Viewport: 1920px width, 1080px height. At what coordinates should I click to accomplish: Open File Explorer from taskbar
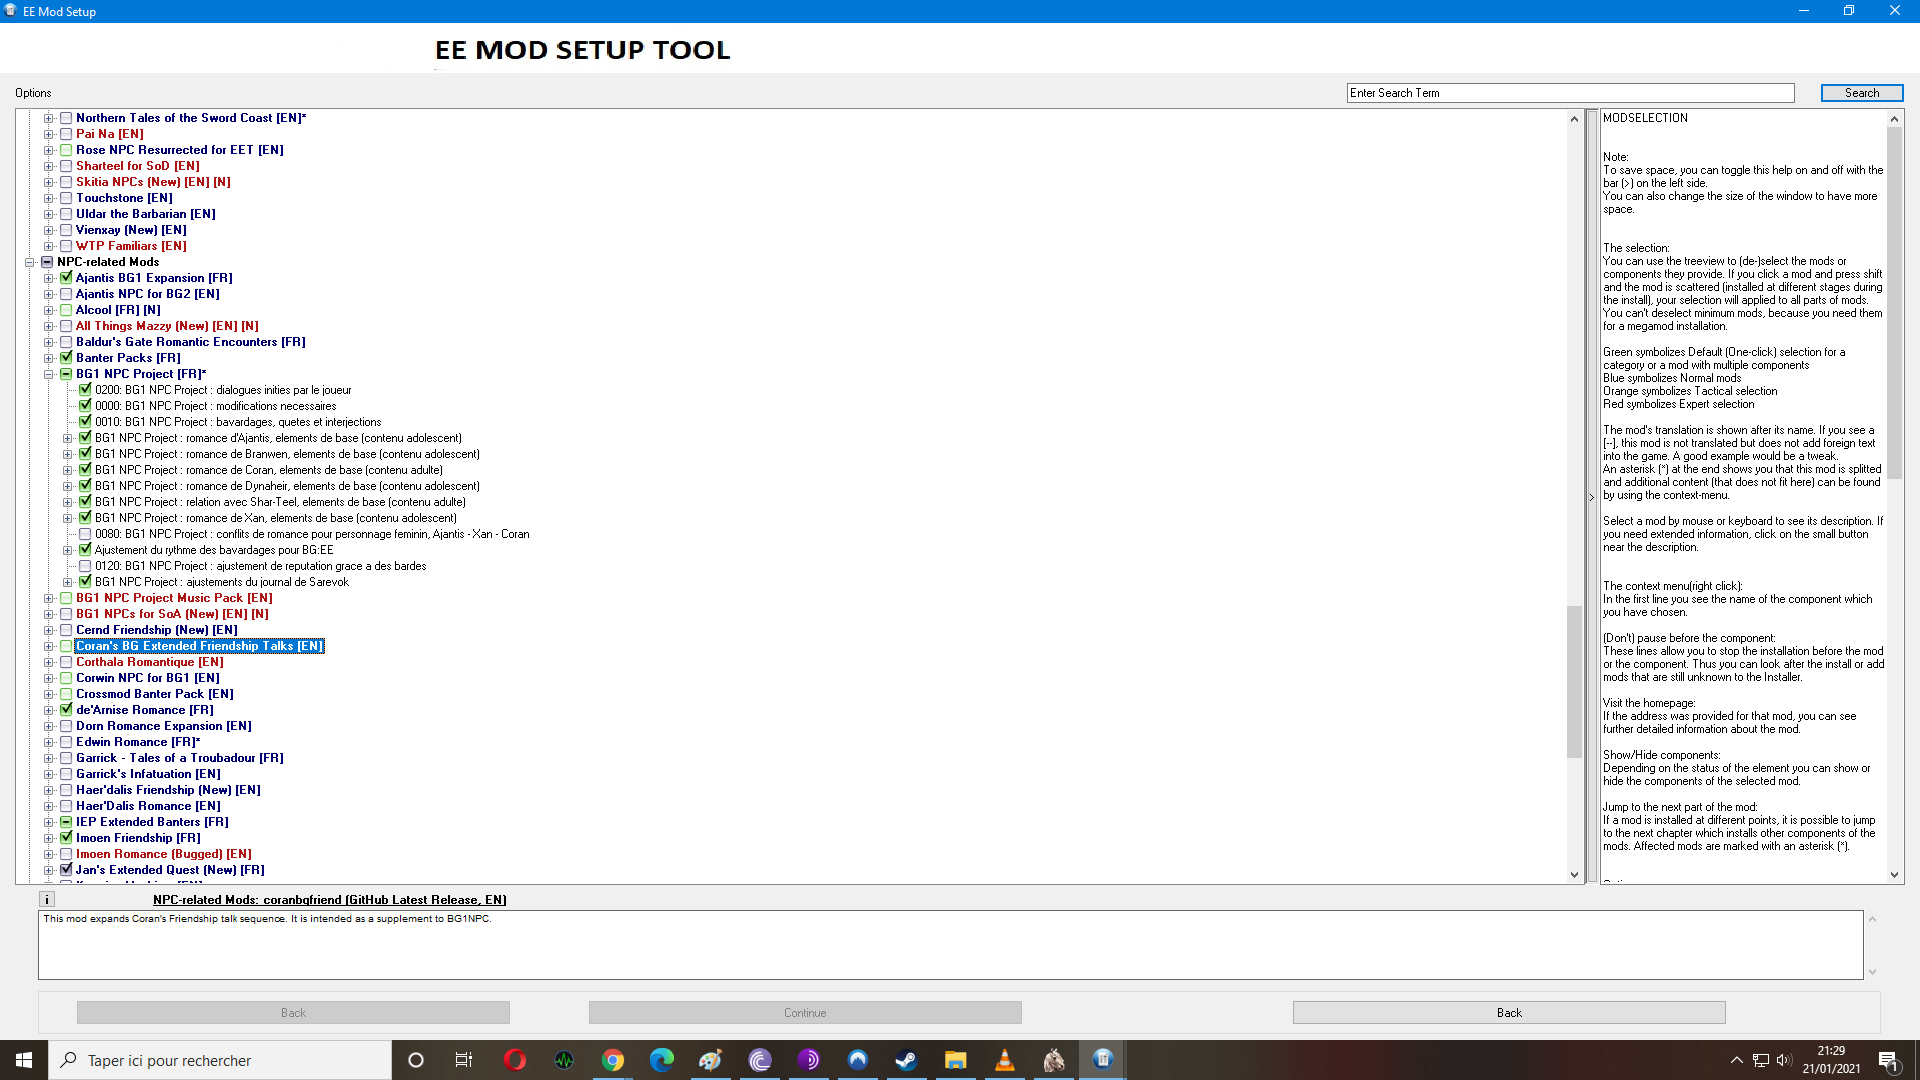[956, 1060]
